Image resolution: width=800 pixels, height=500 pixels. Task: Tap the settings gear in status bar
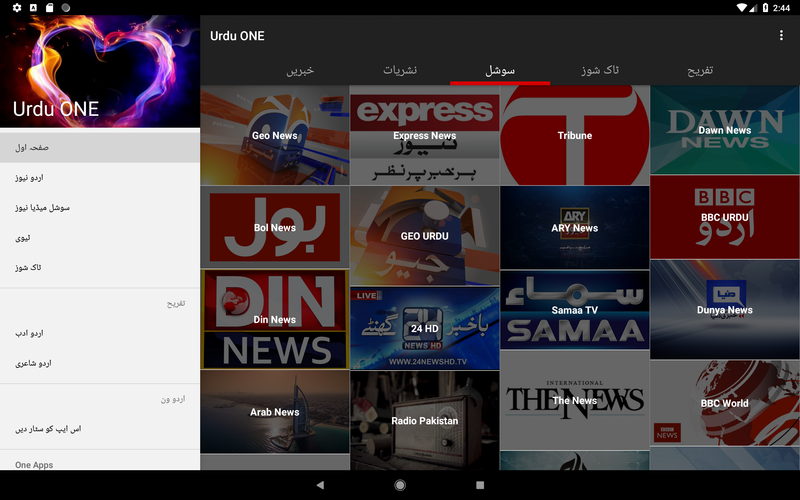(17, 8)
